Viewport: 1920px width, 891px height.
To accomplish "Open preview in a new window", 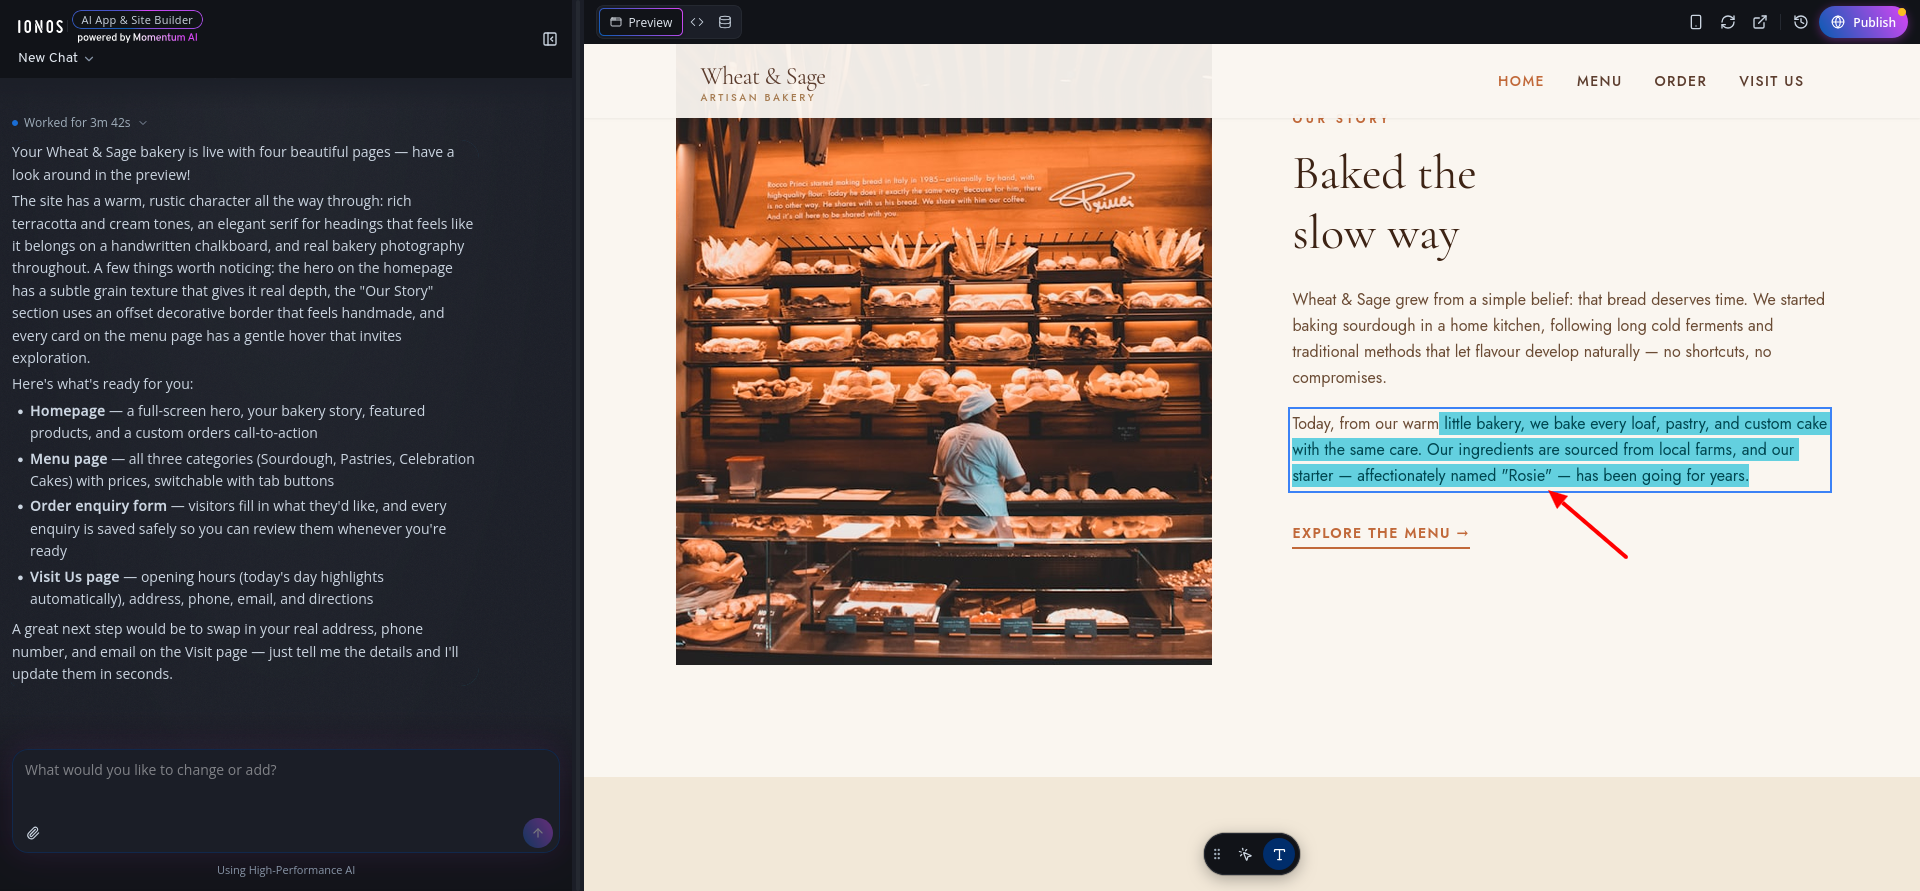I will (x=1760, y=22).
